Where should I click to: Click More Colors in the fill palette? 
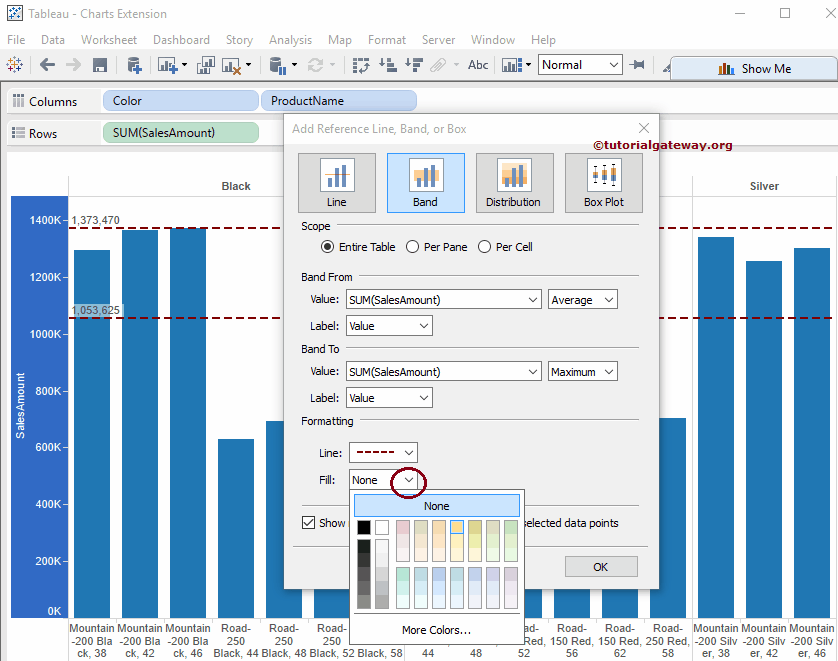(436, 630)
